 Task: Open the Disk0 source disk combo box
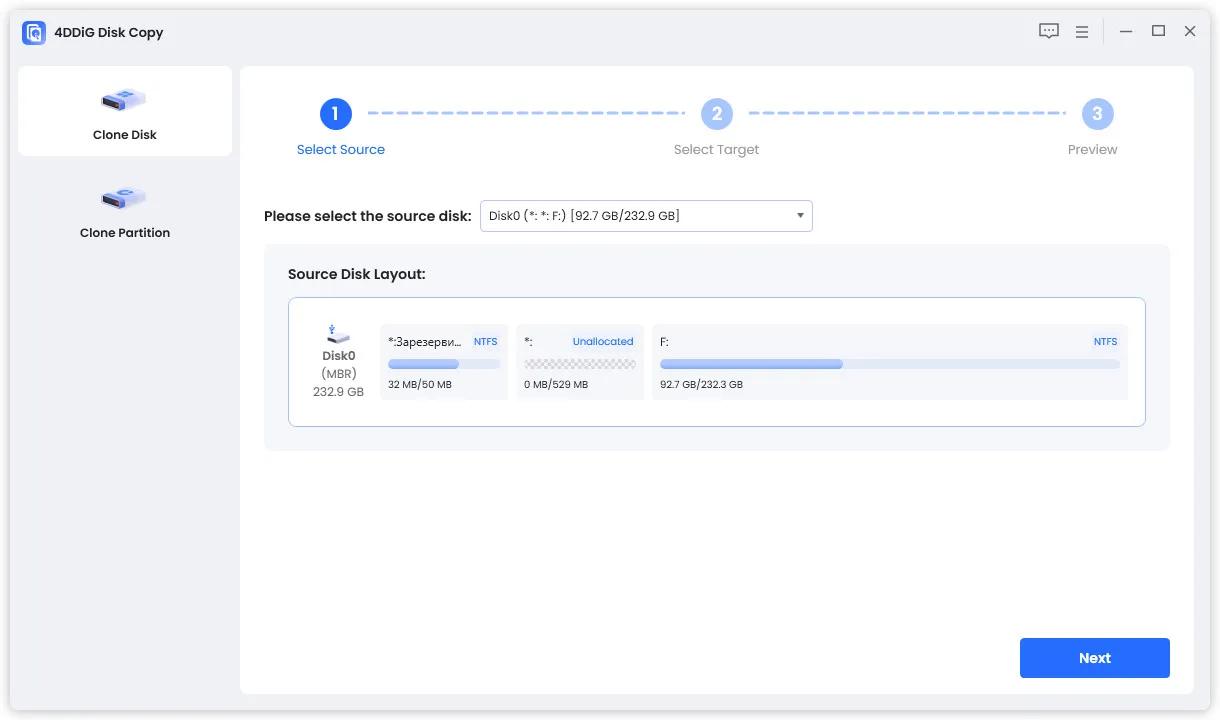pyautogui.click(x=645, y=216)
